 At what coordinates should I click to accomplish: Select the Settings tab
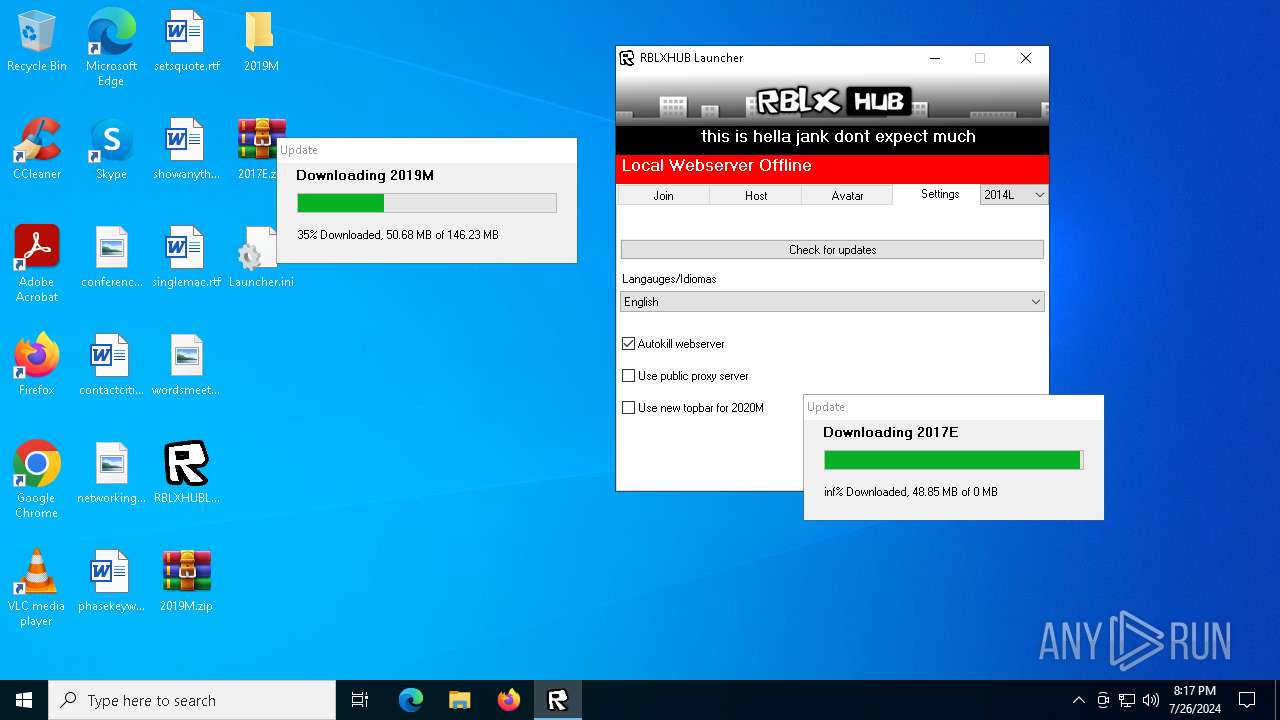click(x=939, y=195)
